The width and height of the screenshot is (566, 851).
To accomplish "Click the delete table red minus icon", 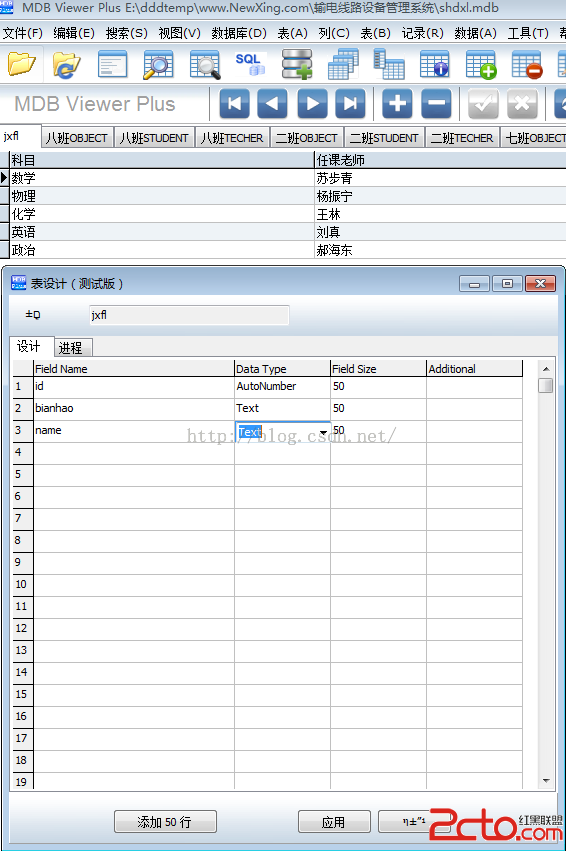I will pos(526,64).
